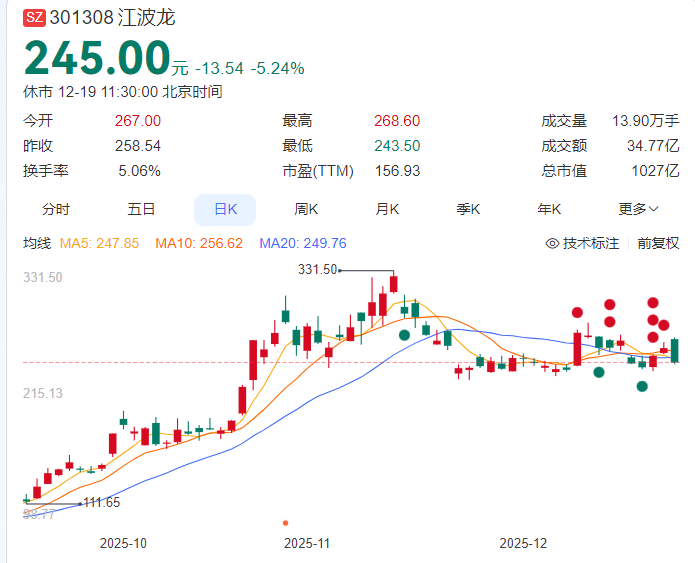Click the highest price value 268.60
695x563 pixels.
tap(397, 121)
